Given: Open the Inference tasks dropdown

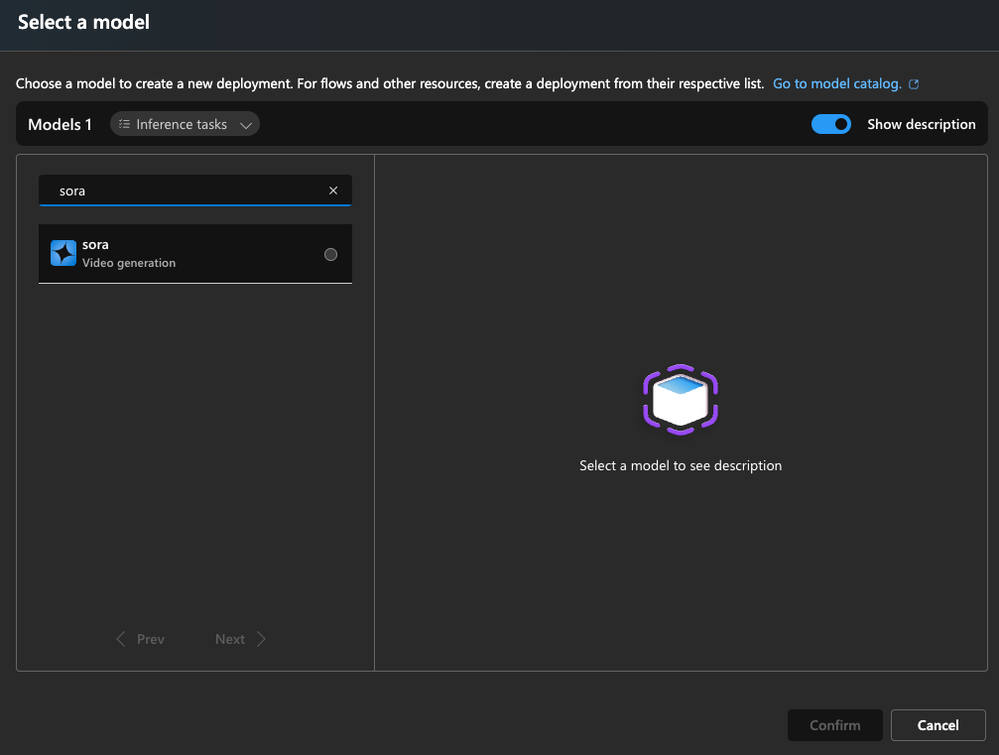Looking at the screenshot, I should (185, 124).
